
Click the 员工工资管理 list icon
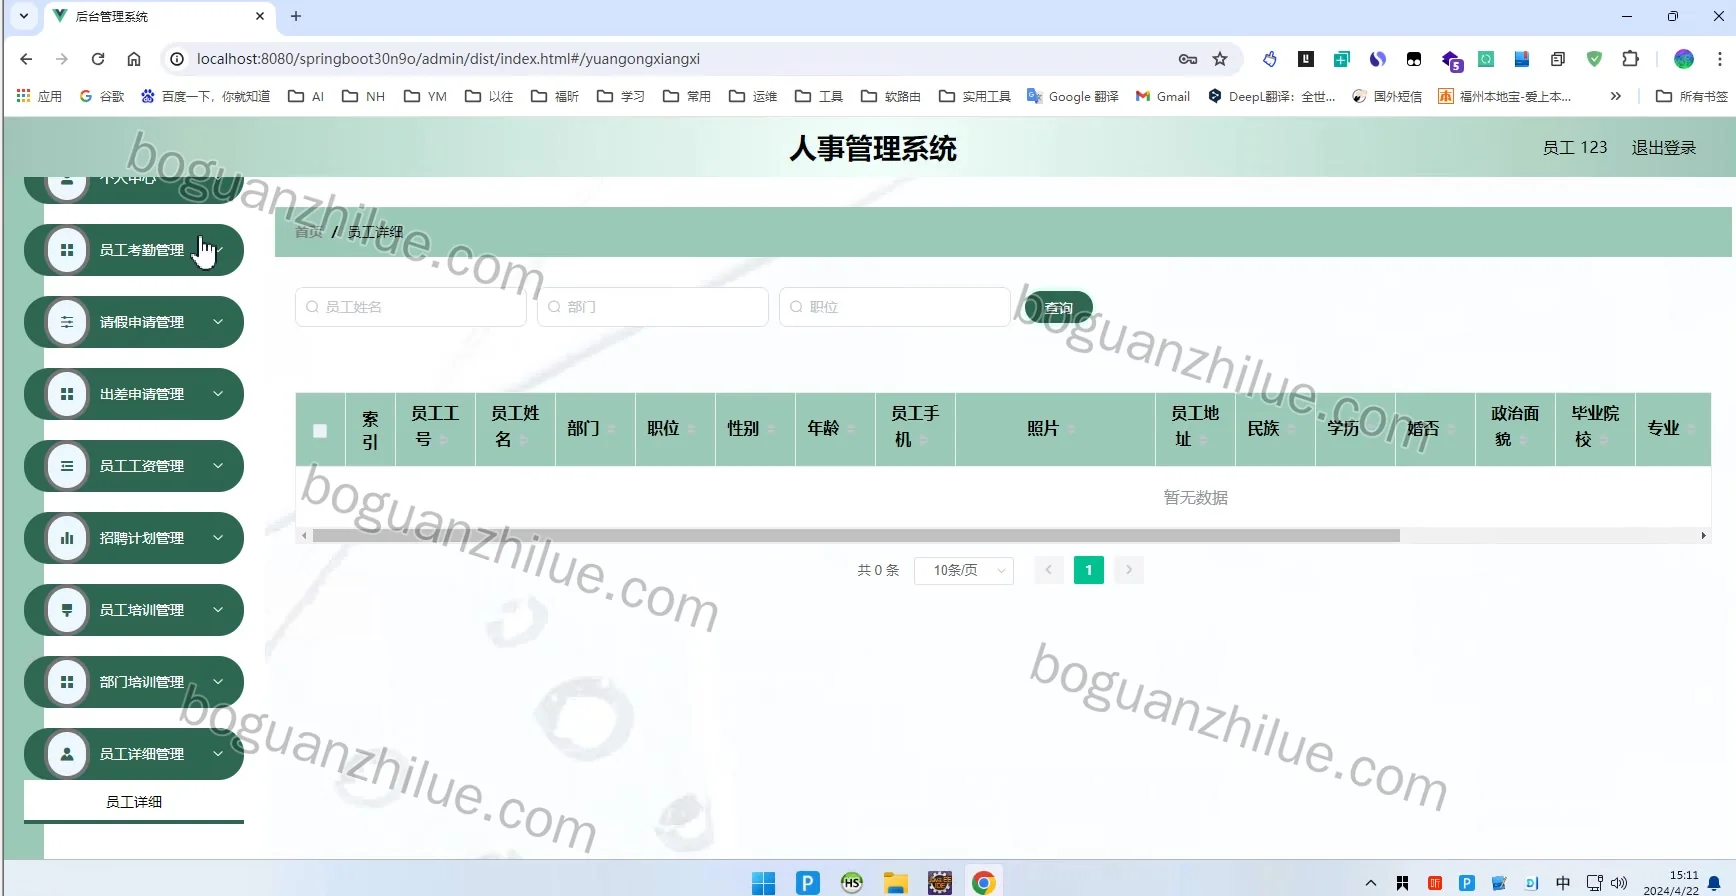(67, 466)
